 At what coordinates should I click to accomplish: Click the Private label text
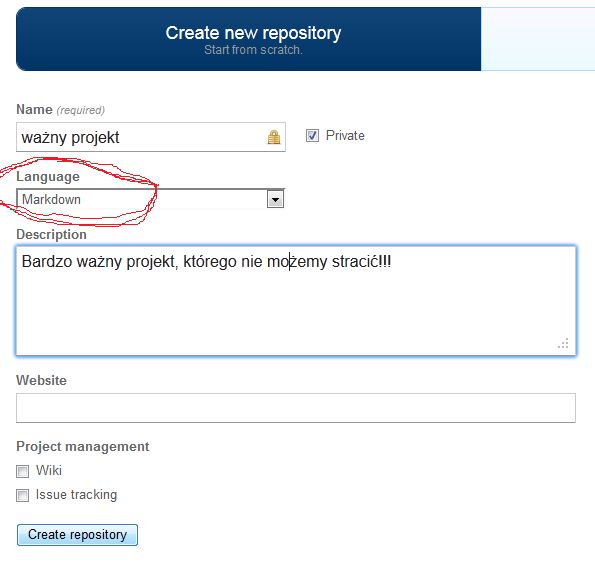pos(345,135)
